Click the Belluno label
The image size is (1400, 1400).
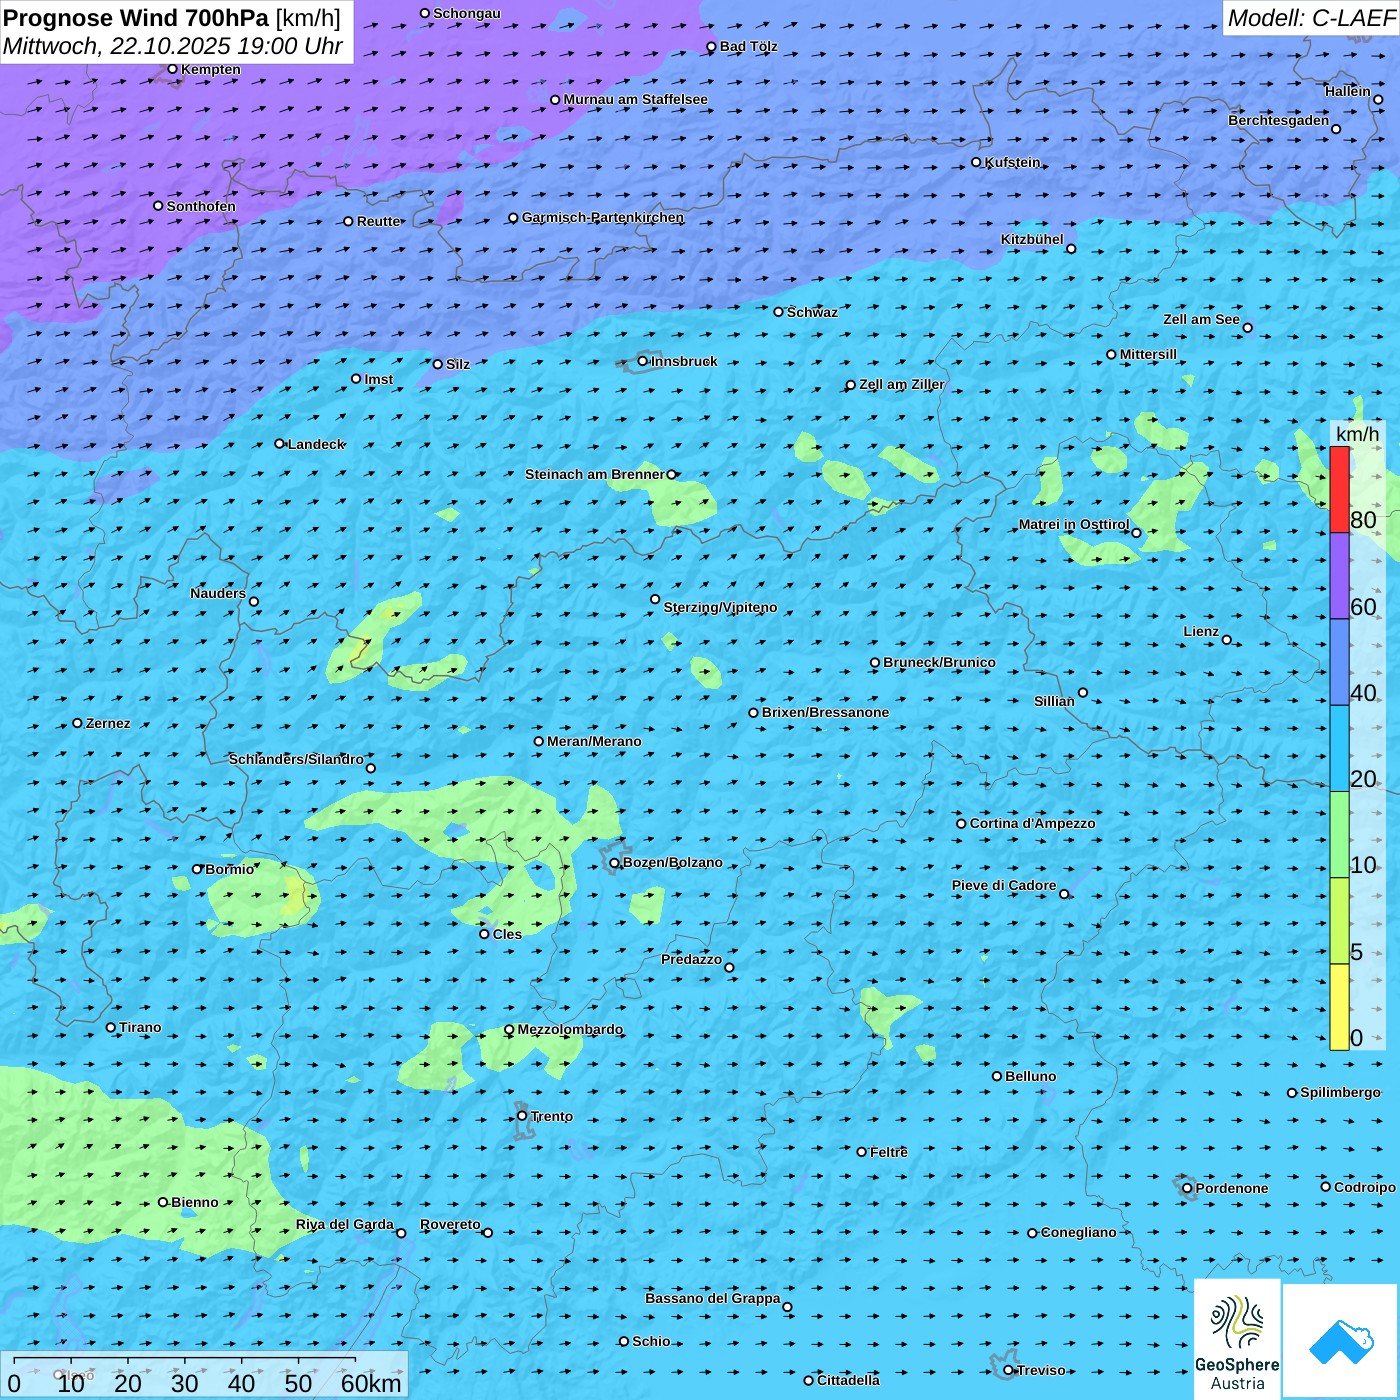click(x=1030, y=1076)
